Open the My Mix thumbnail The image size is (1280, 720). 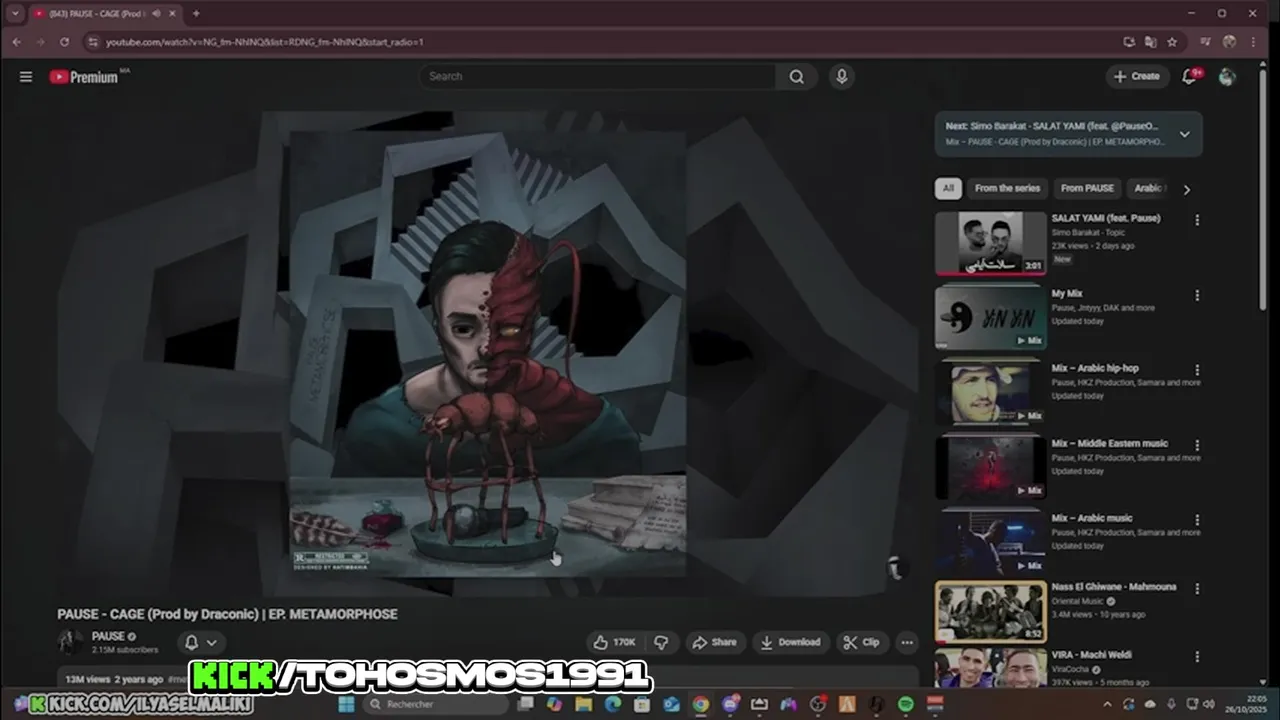[990, 317]
